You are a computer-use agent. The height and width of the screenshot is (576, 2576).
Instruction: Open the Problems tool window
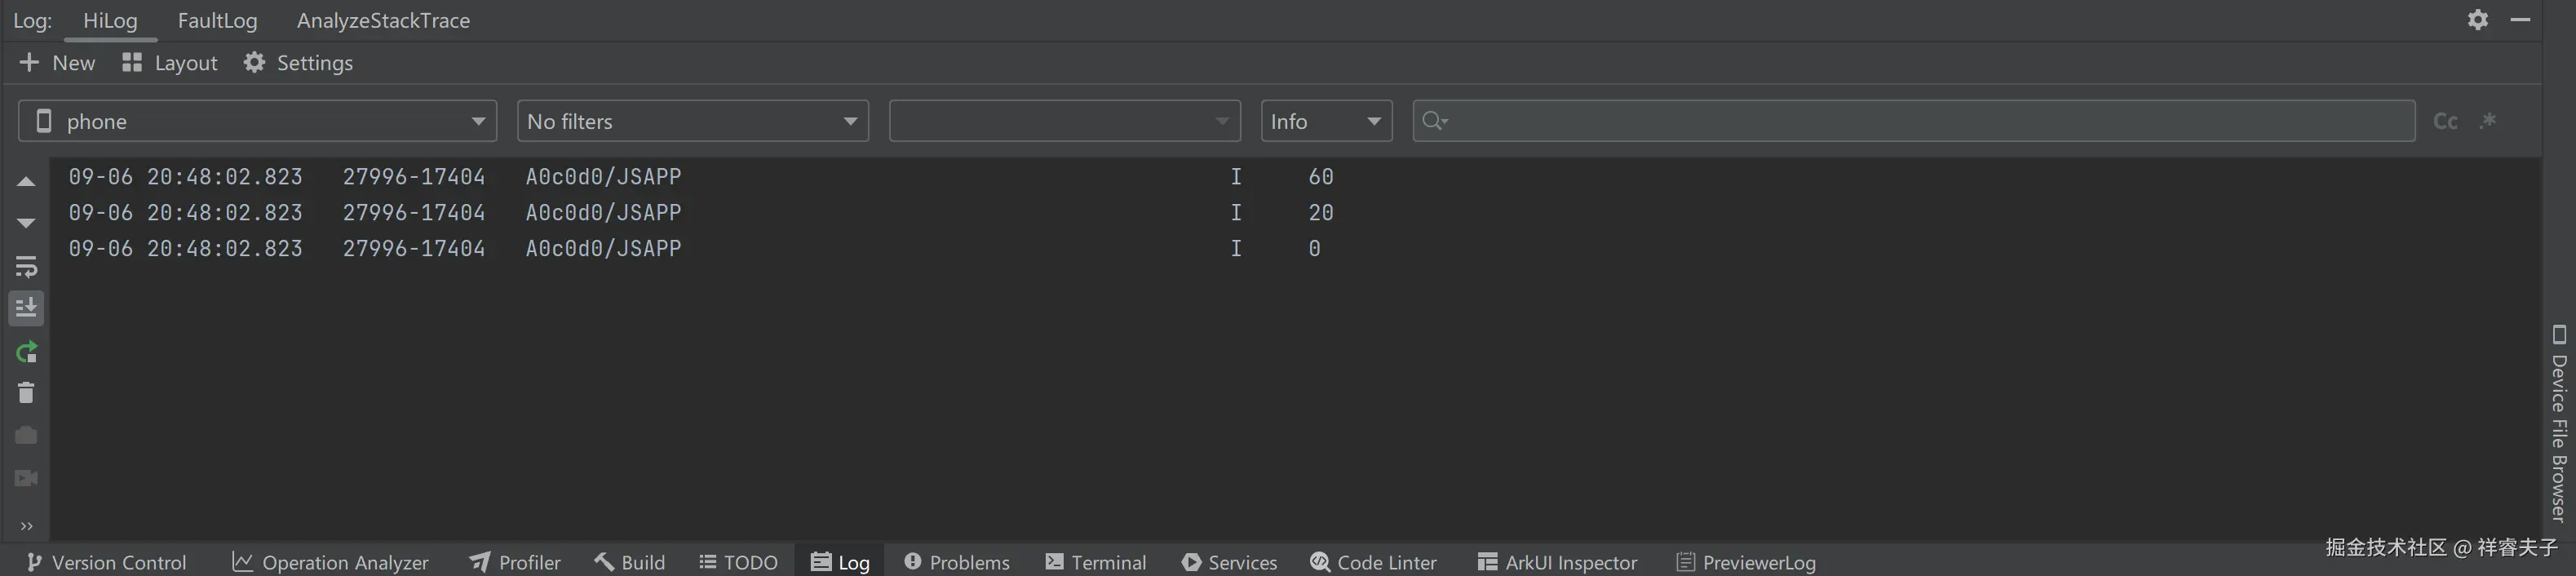coord(957,562)
